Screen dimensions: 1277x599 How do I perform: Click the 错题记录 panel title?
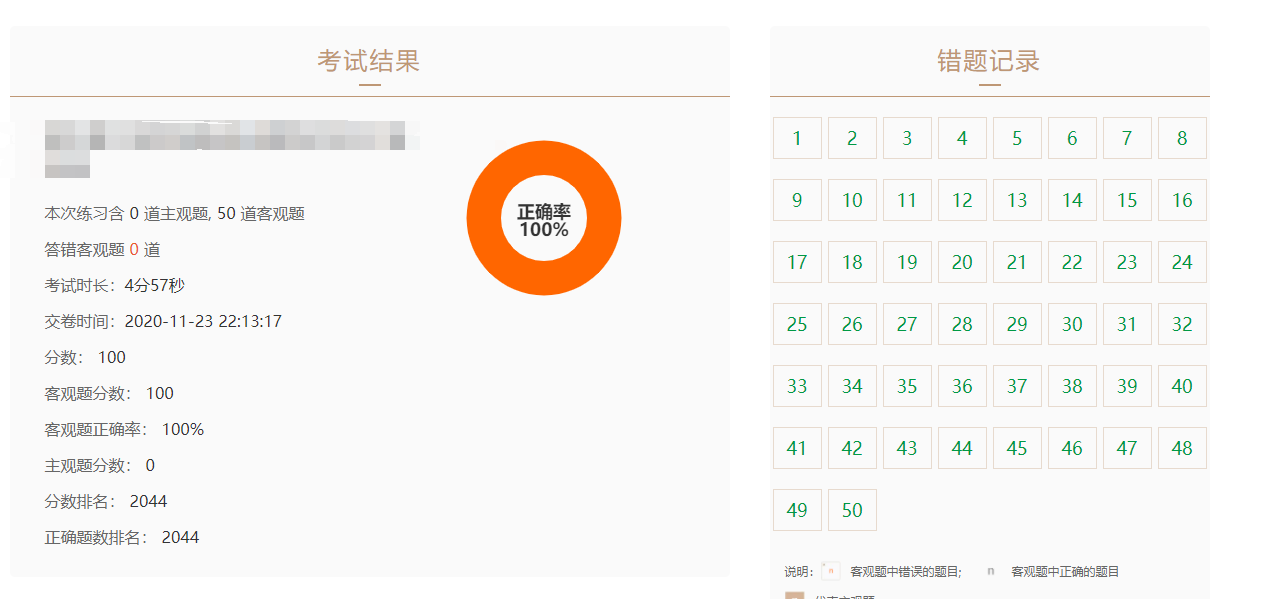tap(988, 61)
